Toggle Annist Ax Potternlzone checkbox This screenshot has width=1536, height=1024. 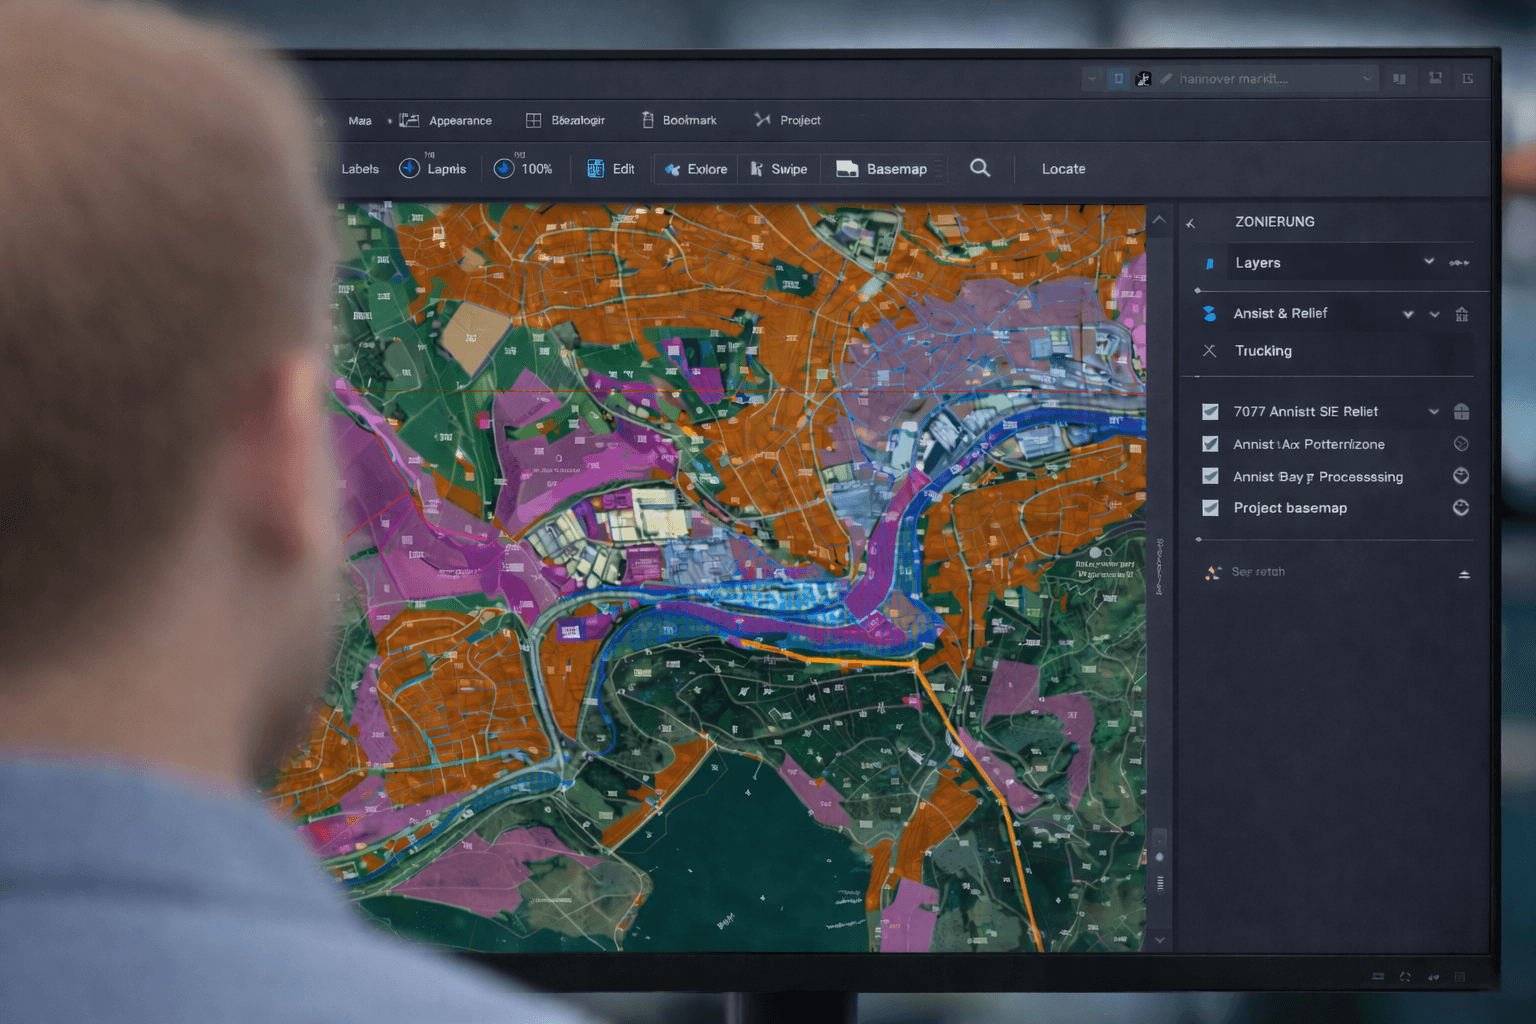coord(1210,444)
